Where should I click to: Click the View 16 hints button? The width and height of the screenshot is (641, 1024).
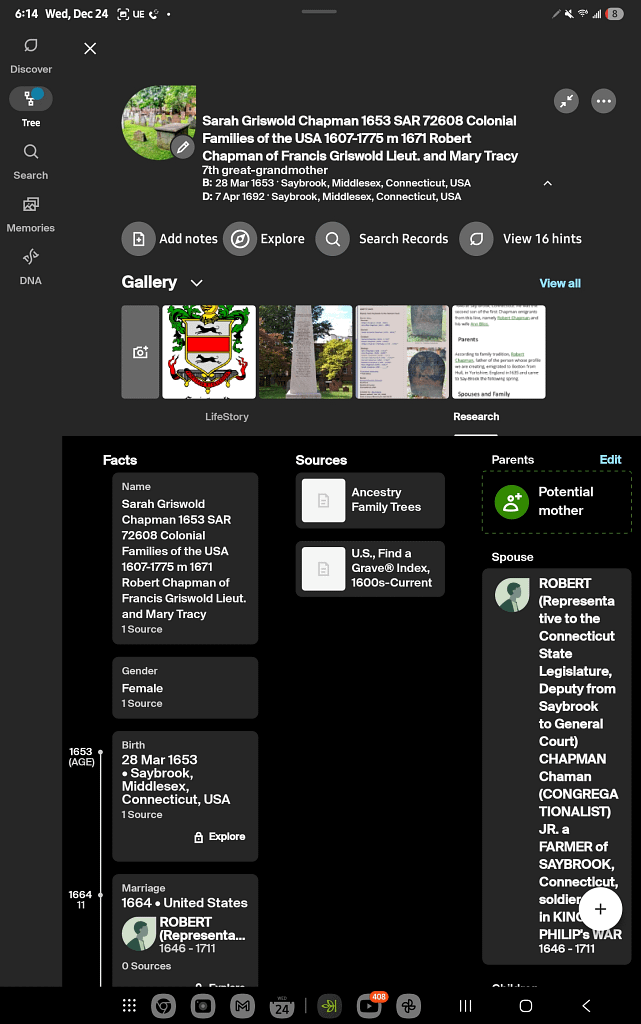coord(522,239)
